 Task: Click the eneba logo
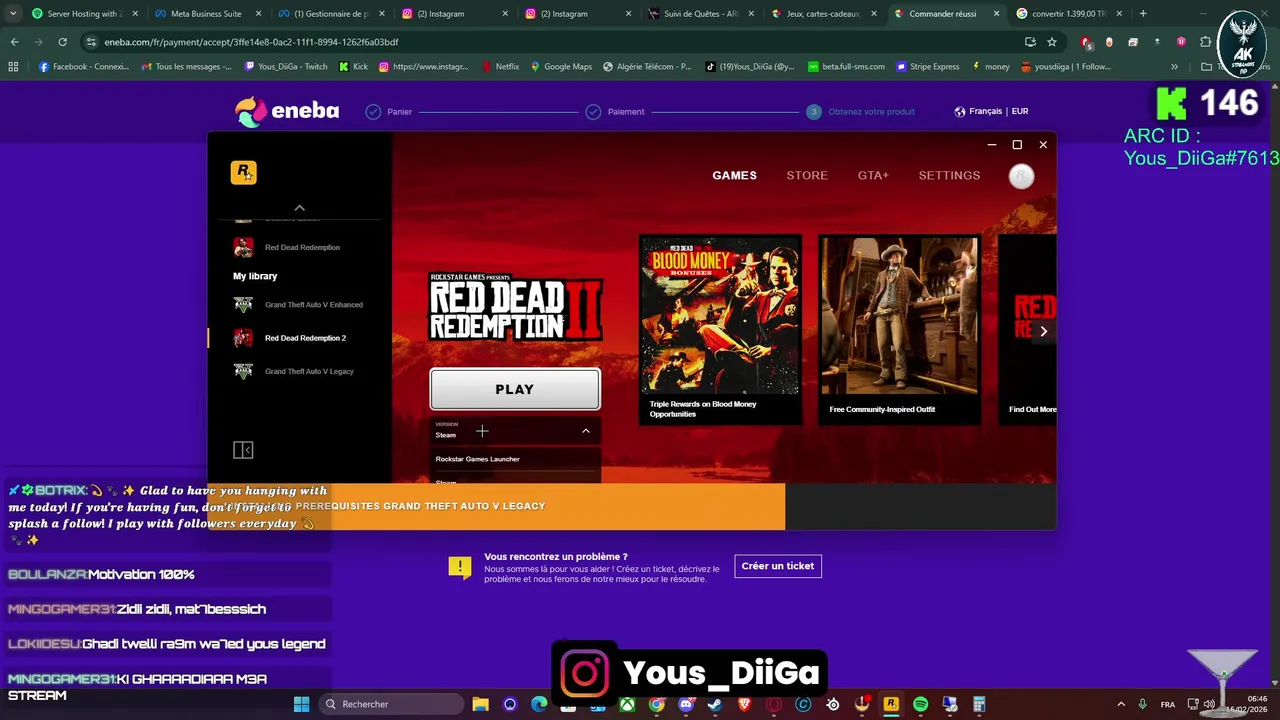tap(287, 111)
